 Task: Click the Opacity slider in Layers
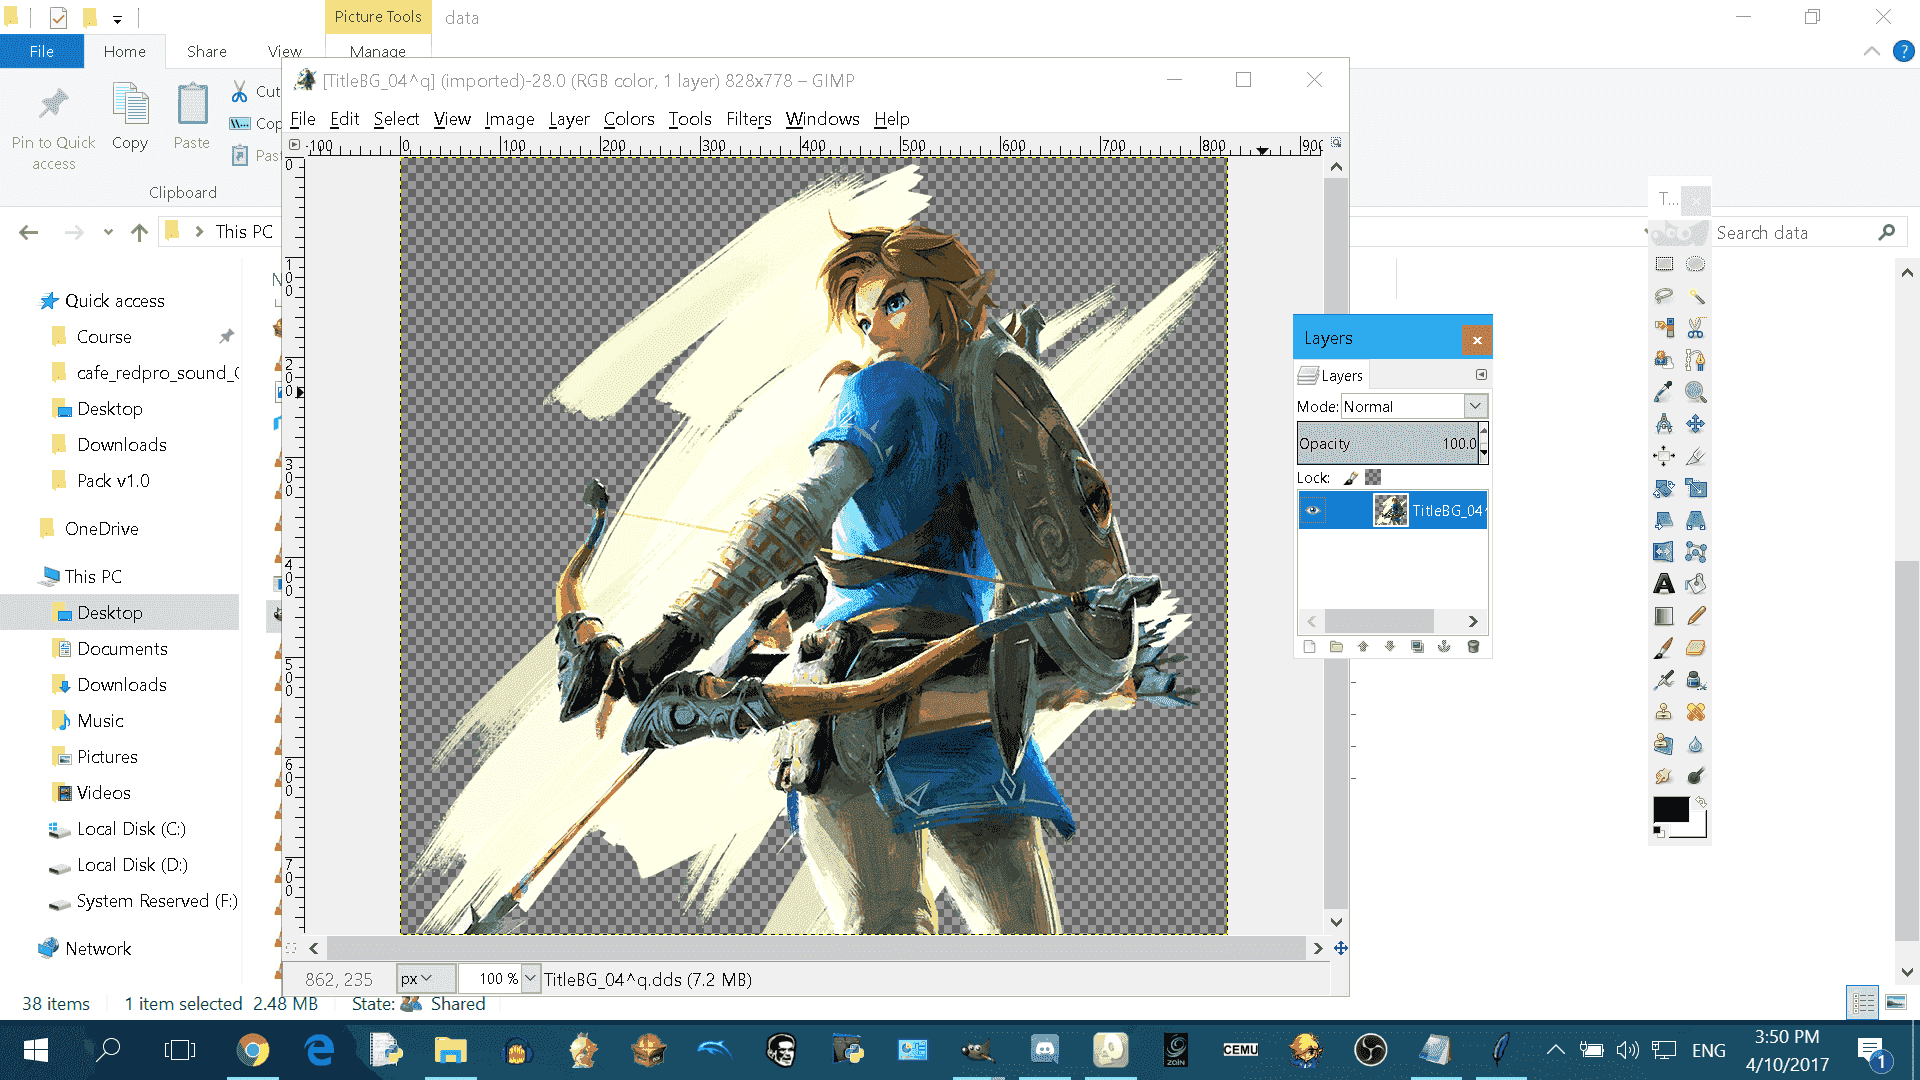[x=1388, y=443]
